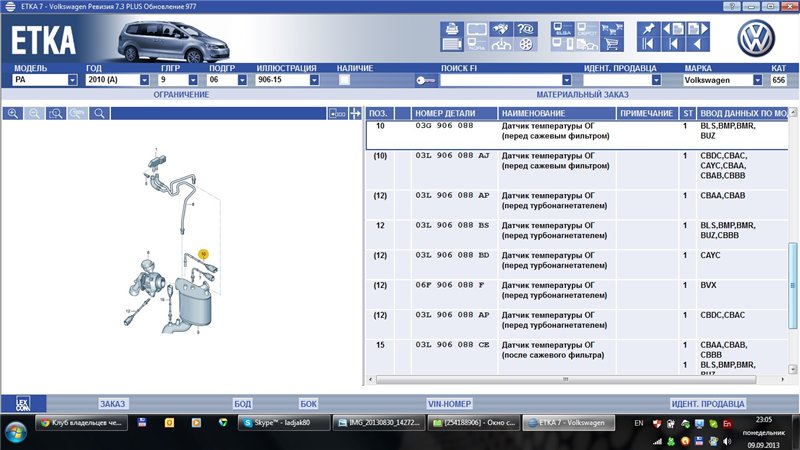This screenshot has height=450, width=800.
Task: Click the plain left arrow back icon
Action: coord(698,44)
